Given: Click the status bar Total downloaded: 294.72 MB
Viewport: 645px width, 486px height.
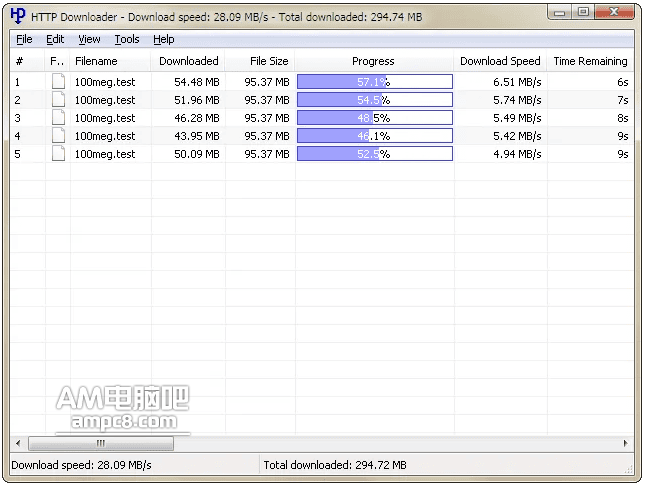Looking at the screenshot, I should [335, 465].
